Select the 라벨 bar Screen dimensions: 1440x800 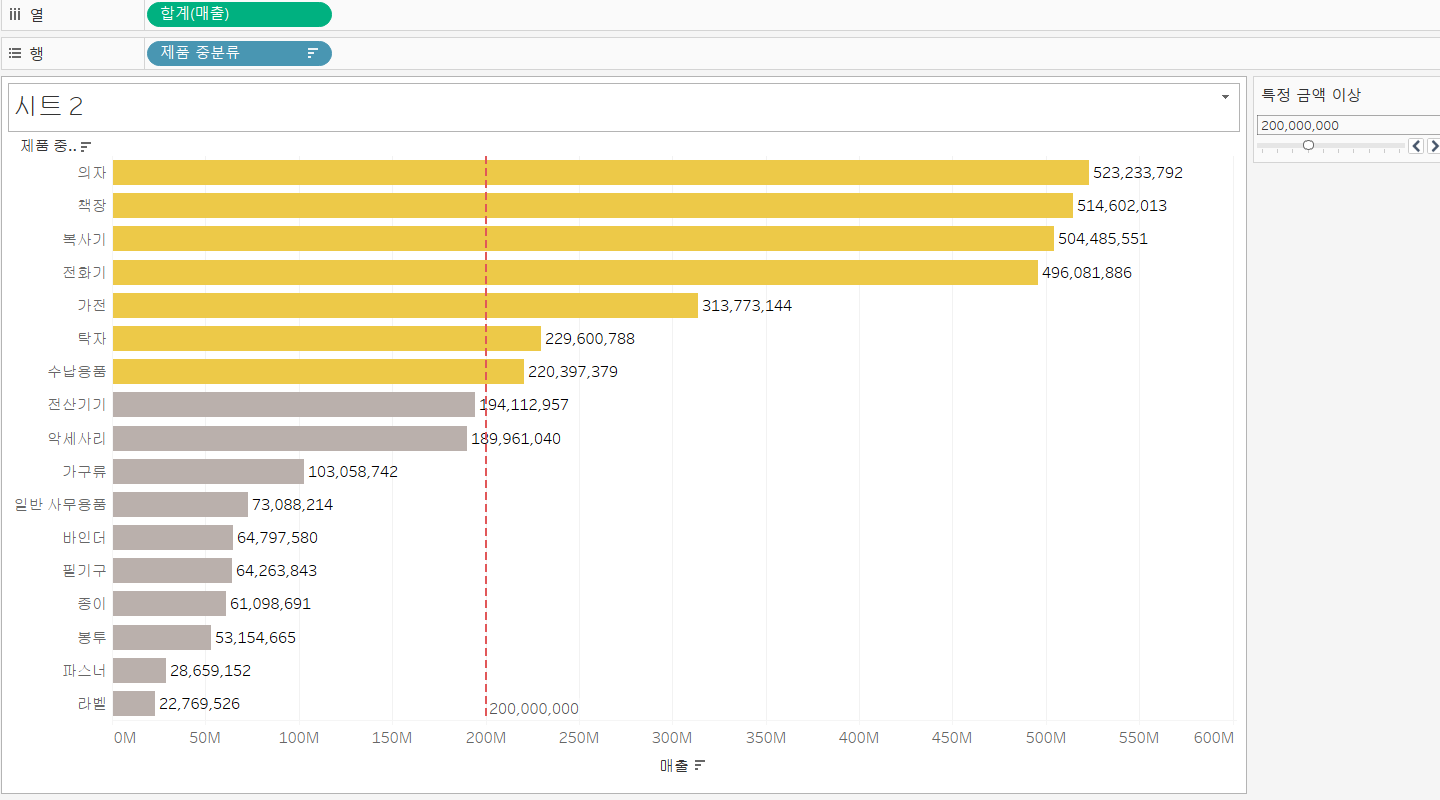pos(134,703)
